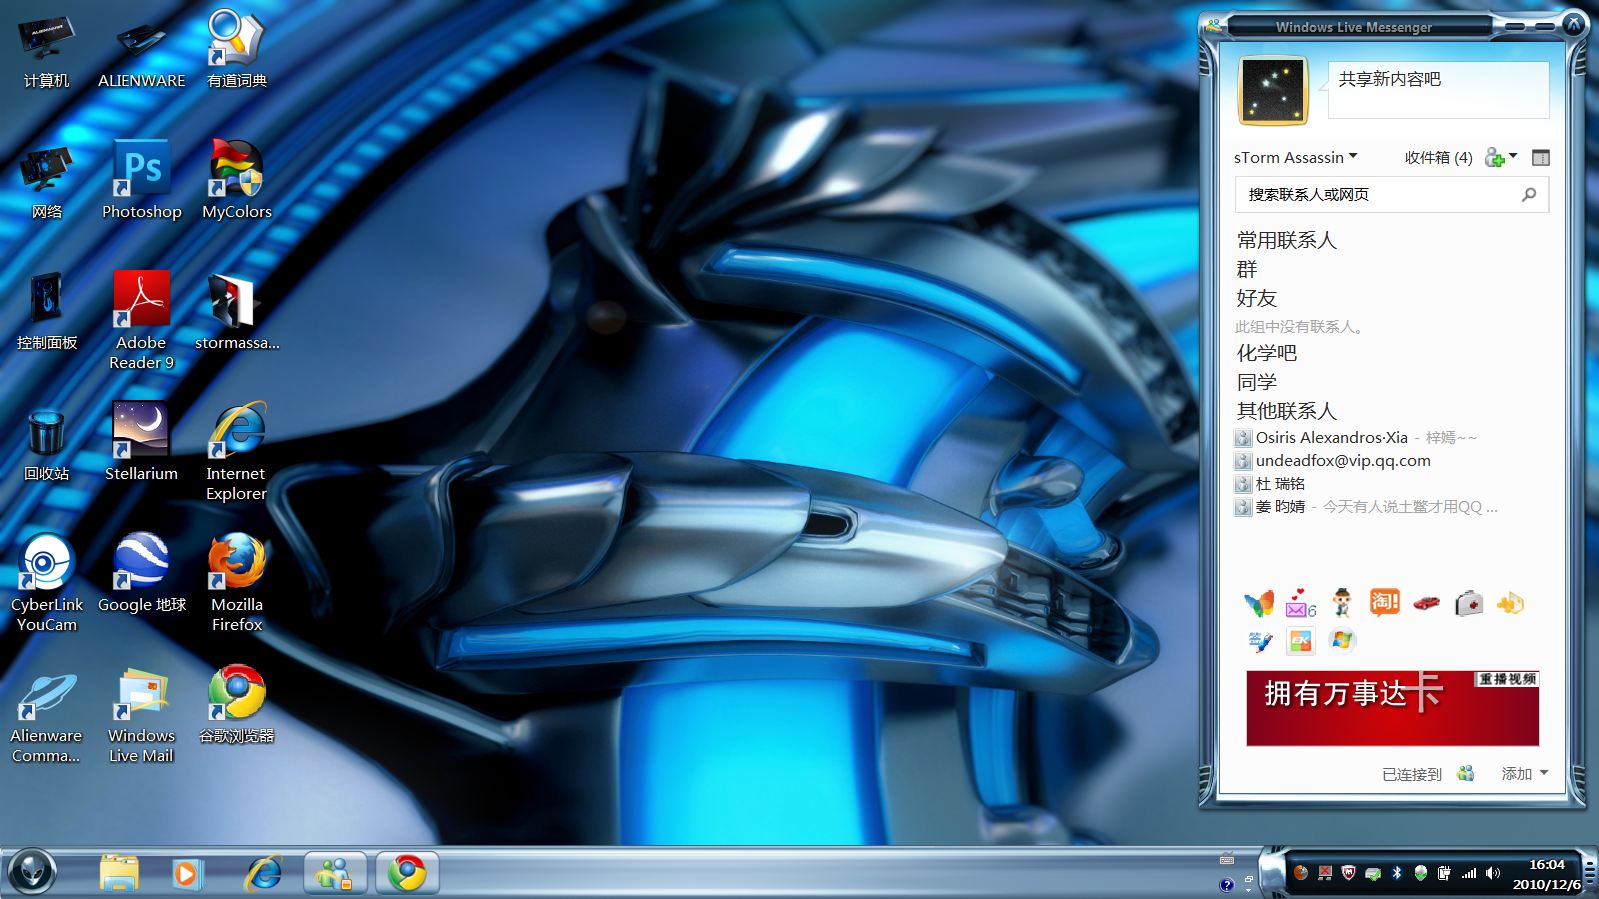The image size is (1599, 899).
Task: Open the 拥有万事达卡 advertisement banner
Action: 1392,708
